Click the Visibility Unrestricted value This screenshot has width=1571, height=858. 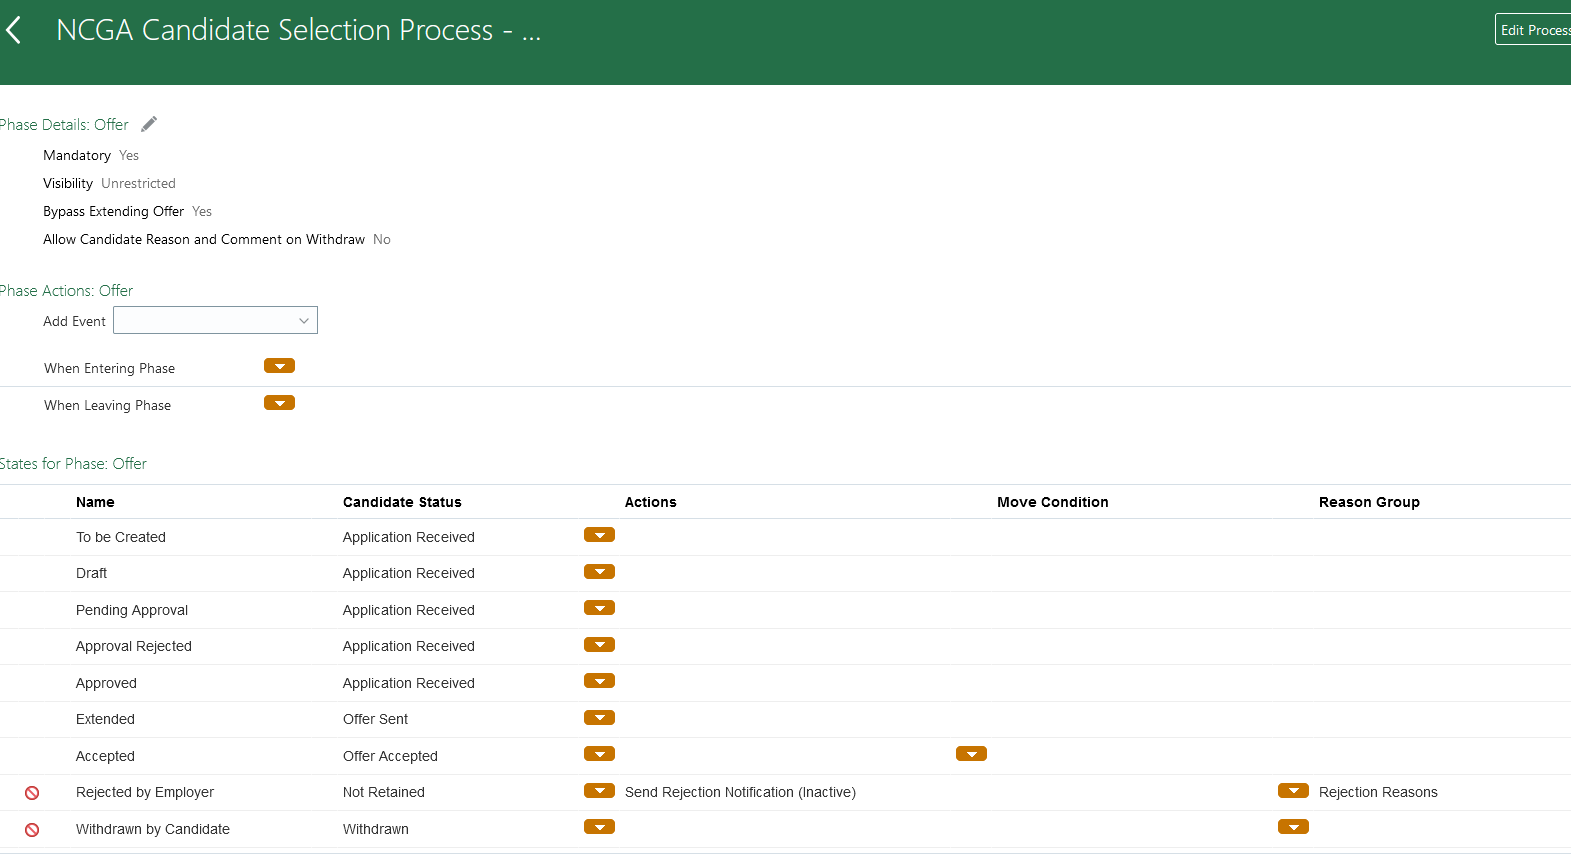point(138,183)
